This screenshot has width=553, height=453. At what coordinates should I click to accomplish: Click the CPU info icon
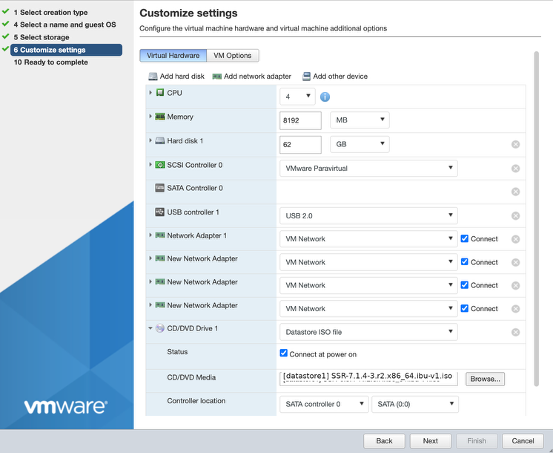(325, 97)
